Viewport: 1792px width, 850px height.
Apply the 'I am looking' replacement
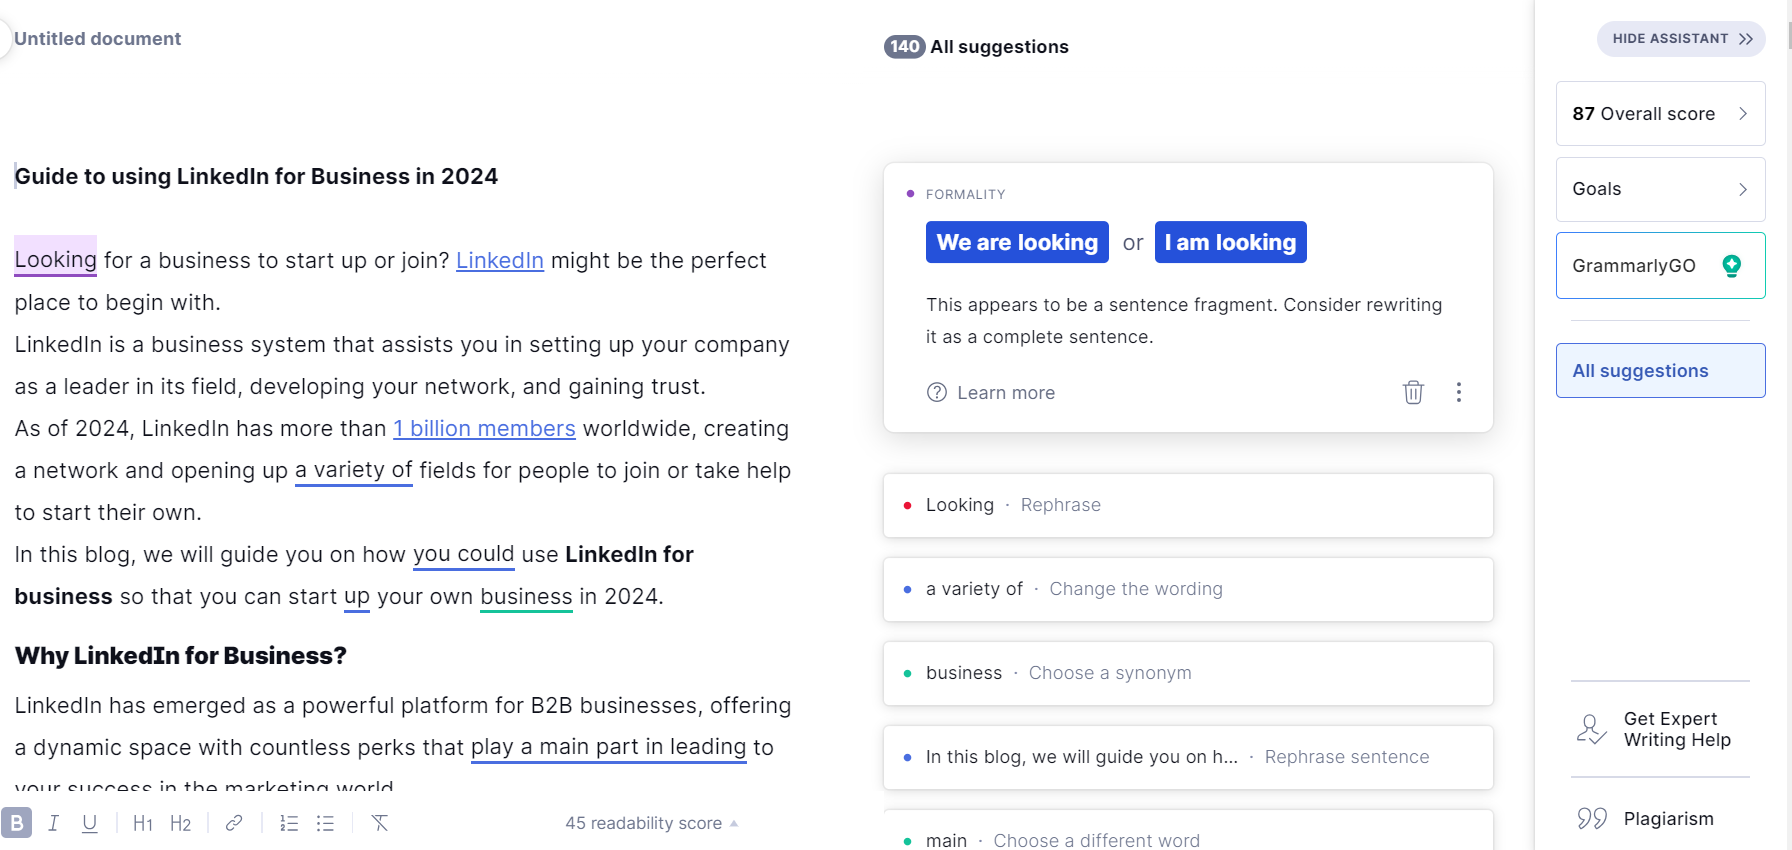coord(1230,242)
